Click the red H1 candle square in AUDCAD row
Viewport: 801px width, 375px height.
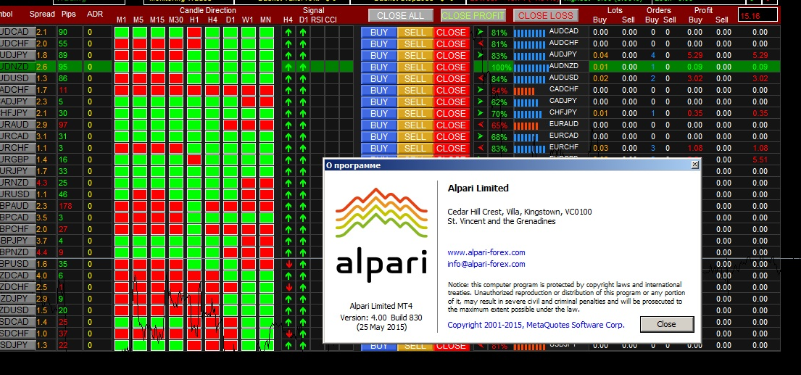194,32
